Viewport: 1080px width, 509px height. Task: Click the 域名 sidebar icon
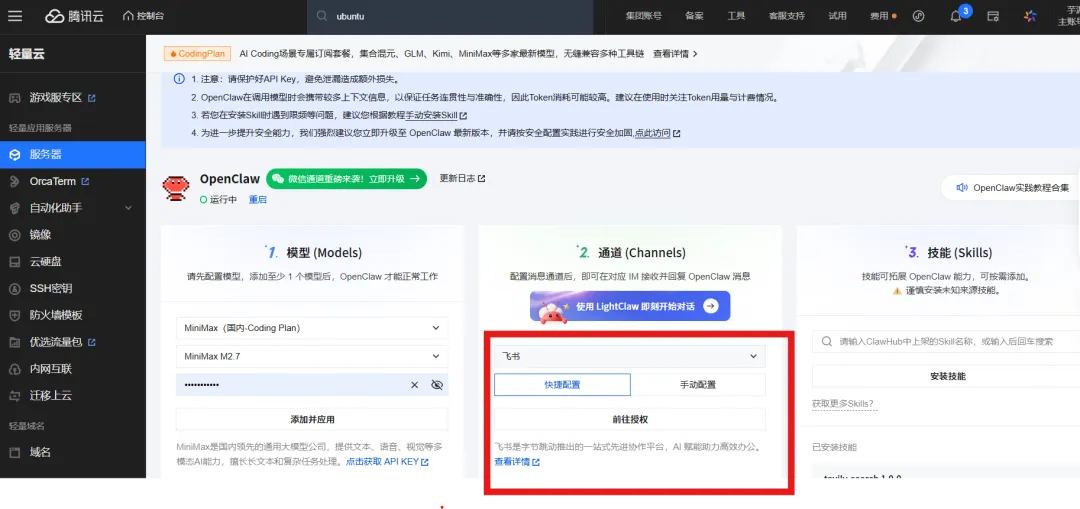[x=14, y=453]
